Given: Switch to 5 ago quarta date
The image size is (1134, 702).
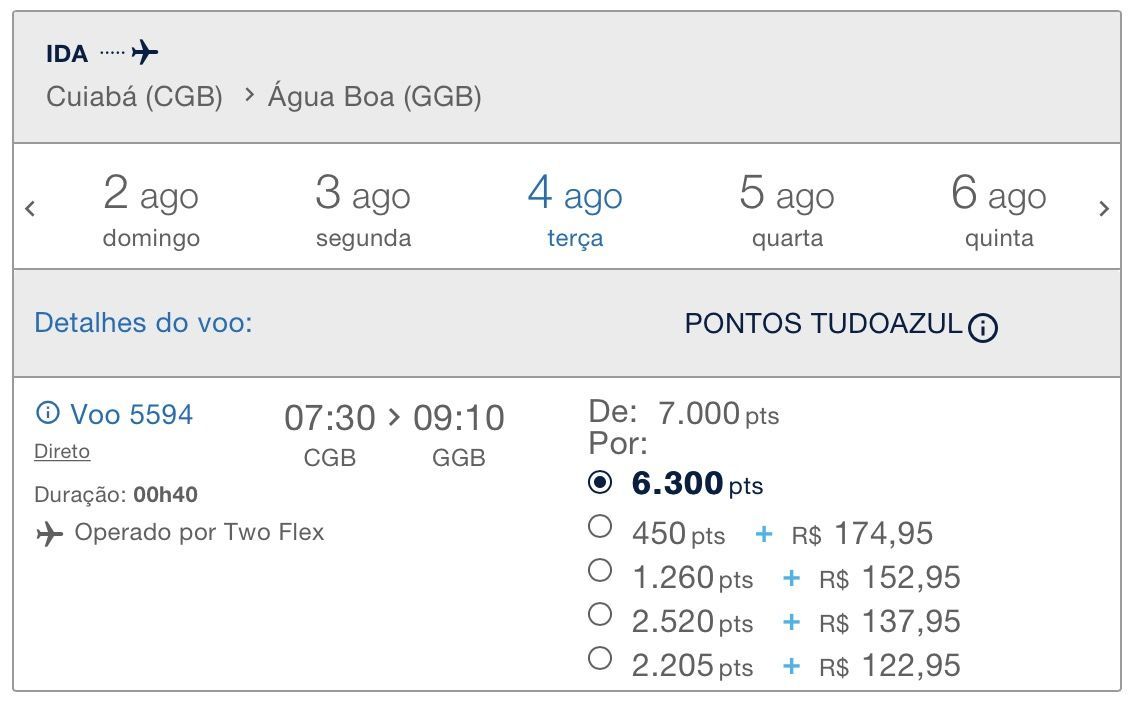Looking at the screenshot, I should tap(787, 210).
